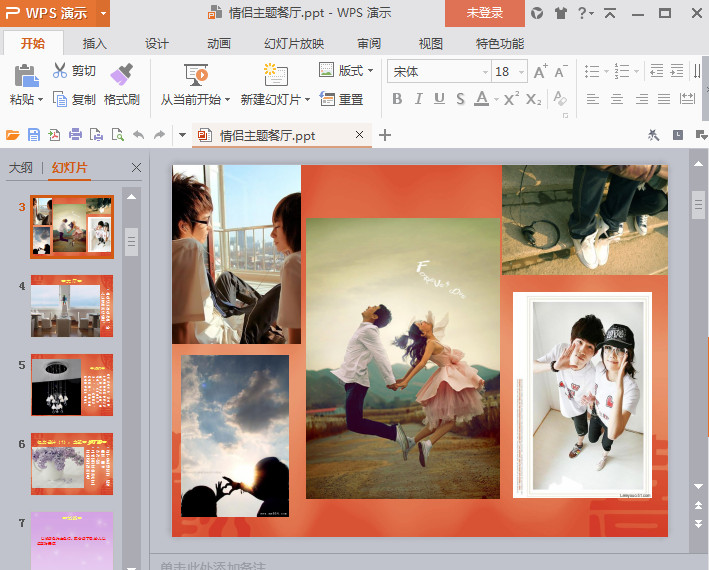Image resolution: width=709 pixels, height=570 pixels.
Task: Toggle italic formatting
Action: coord(419,99)
